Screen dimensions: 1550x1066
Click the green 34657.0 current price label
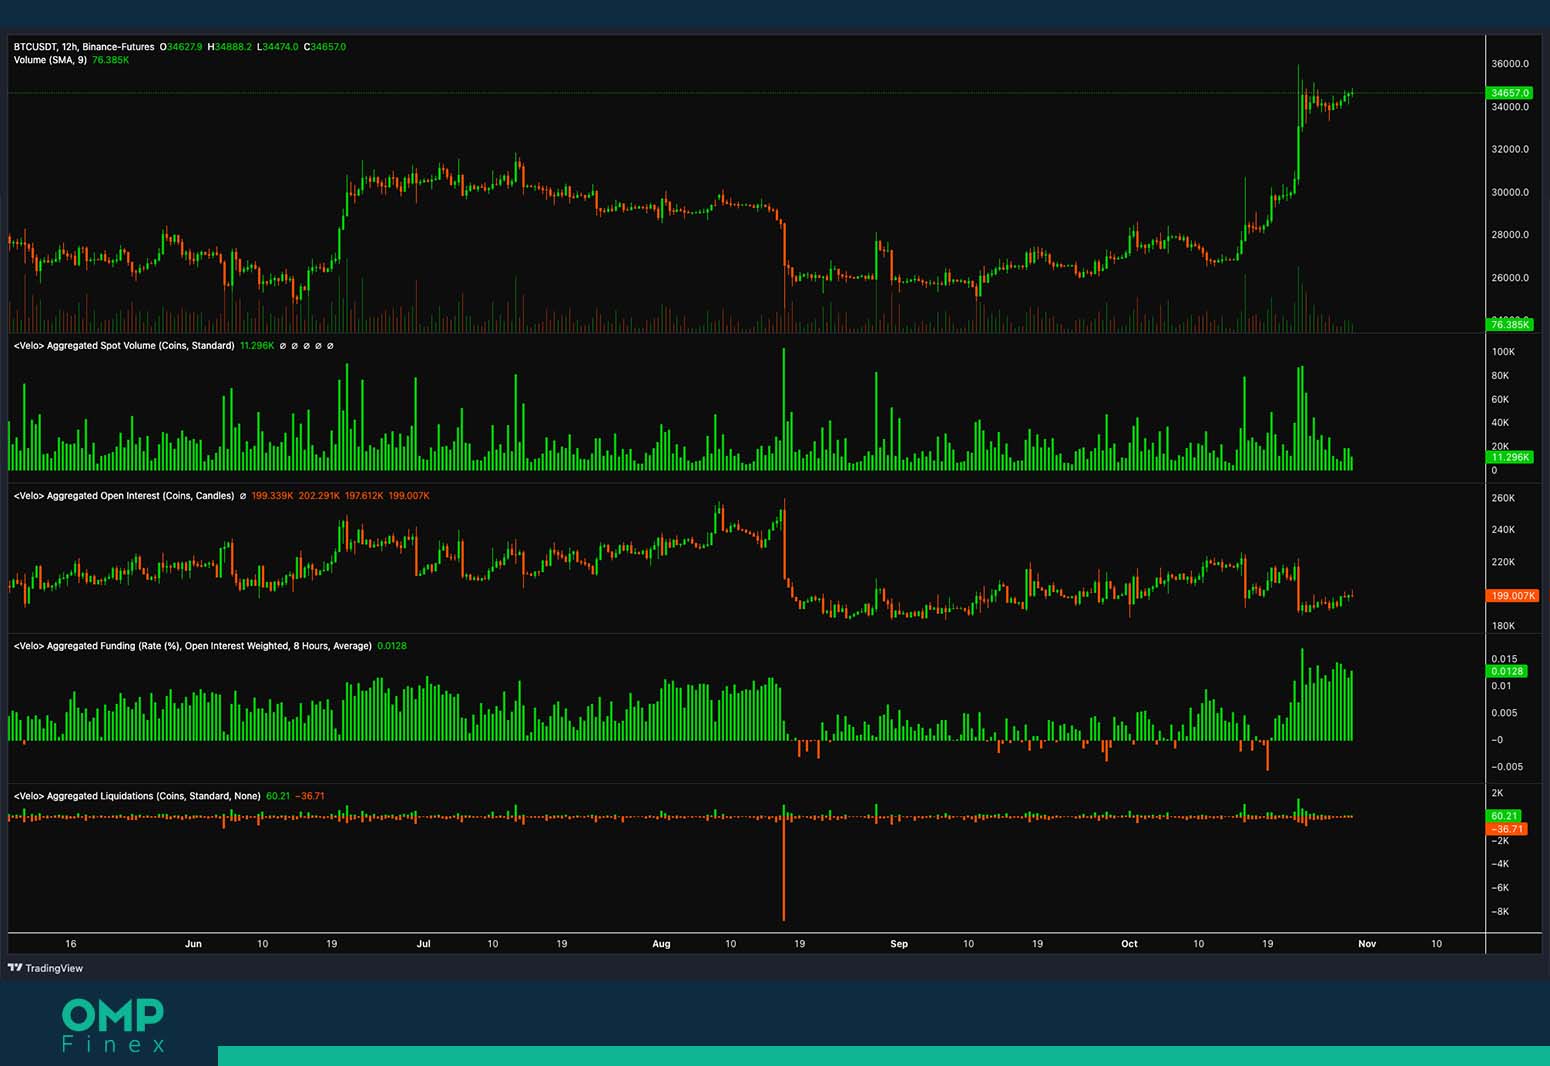pos(1510,93)
